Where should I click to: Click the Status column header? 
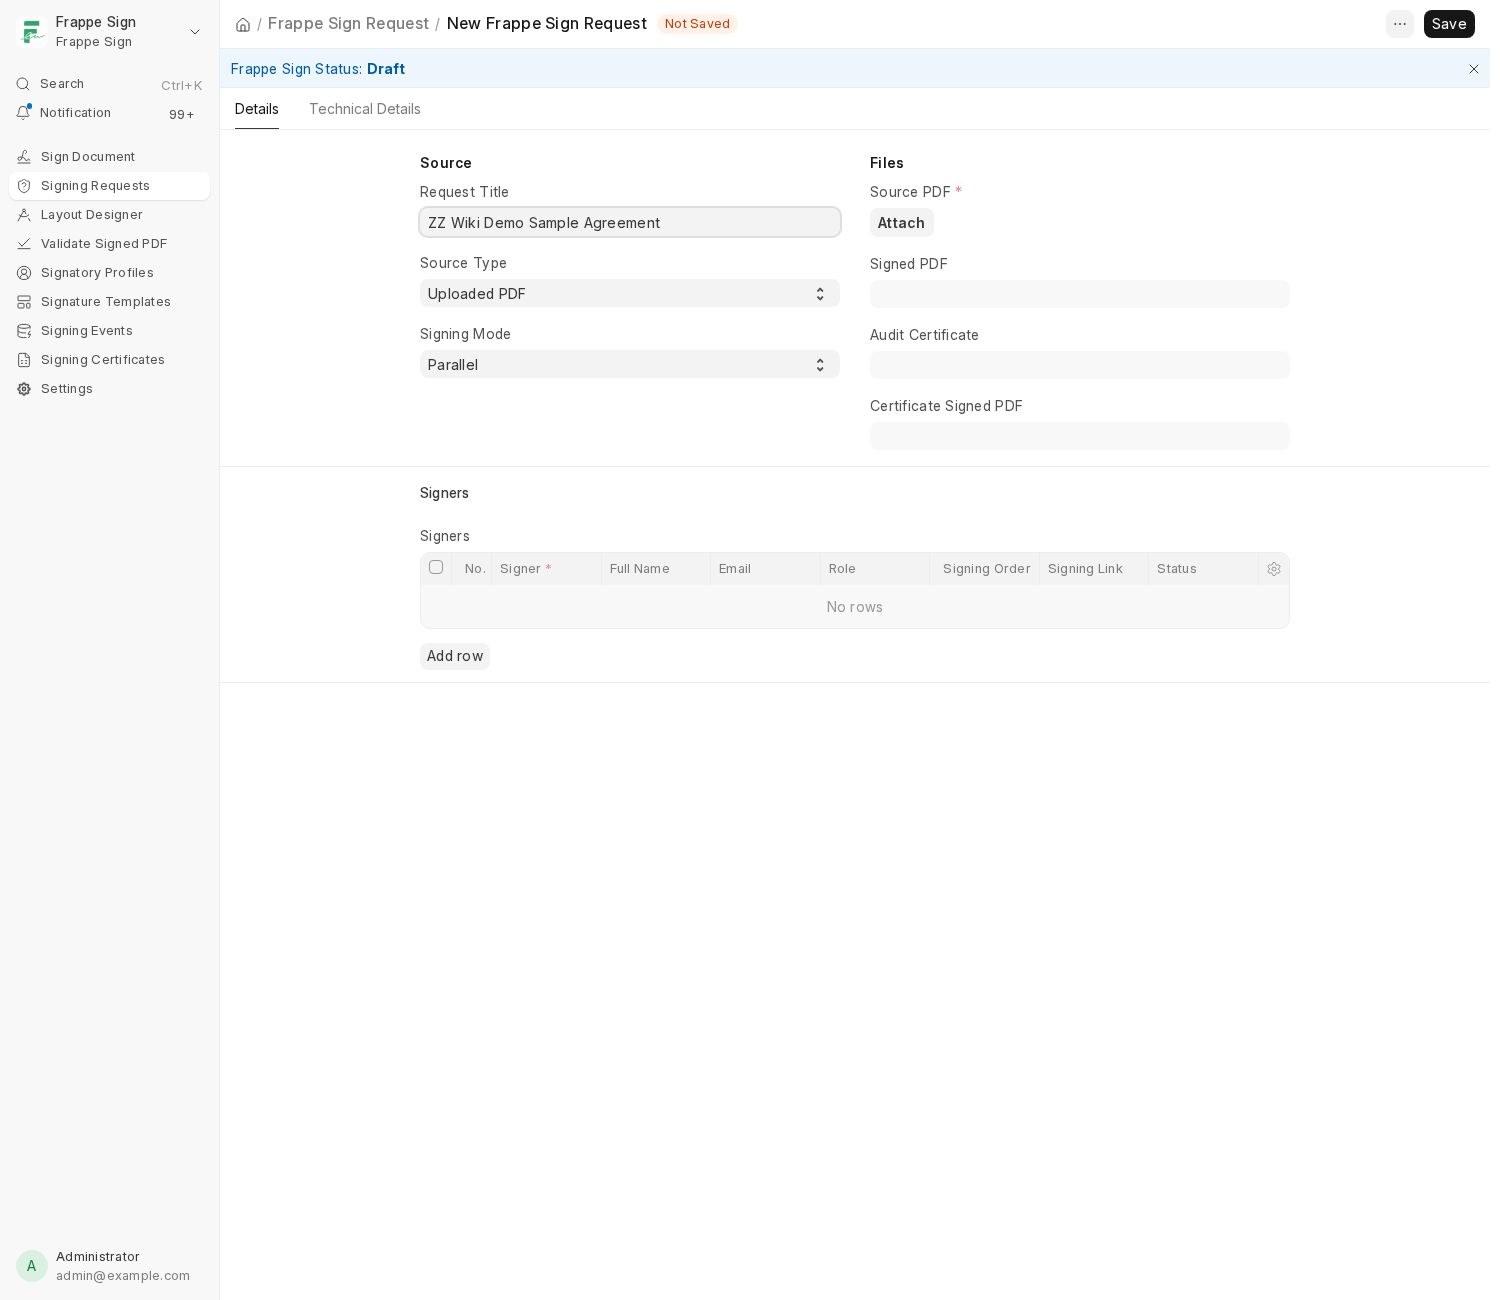1203,569
